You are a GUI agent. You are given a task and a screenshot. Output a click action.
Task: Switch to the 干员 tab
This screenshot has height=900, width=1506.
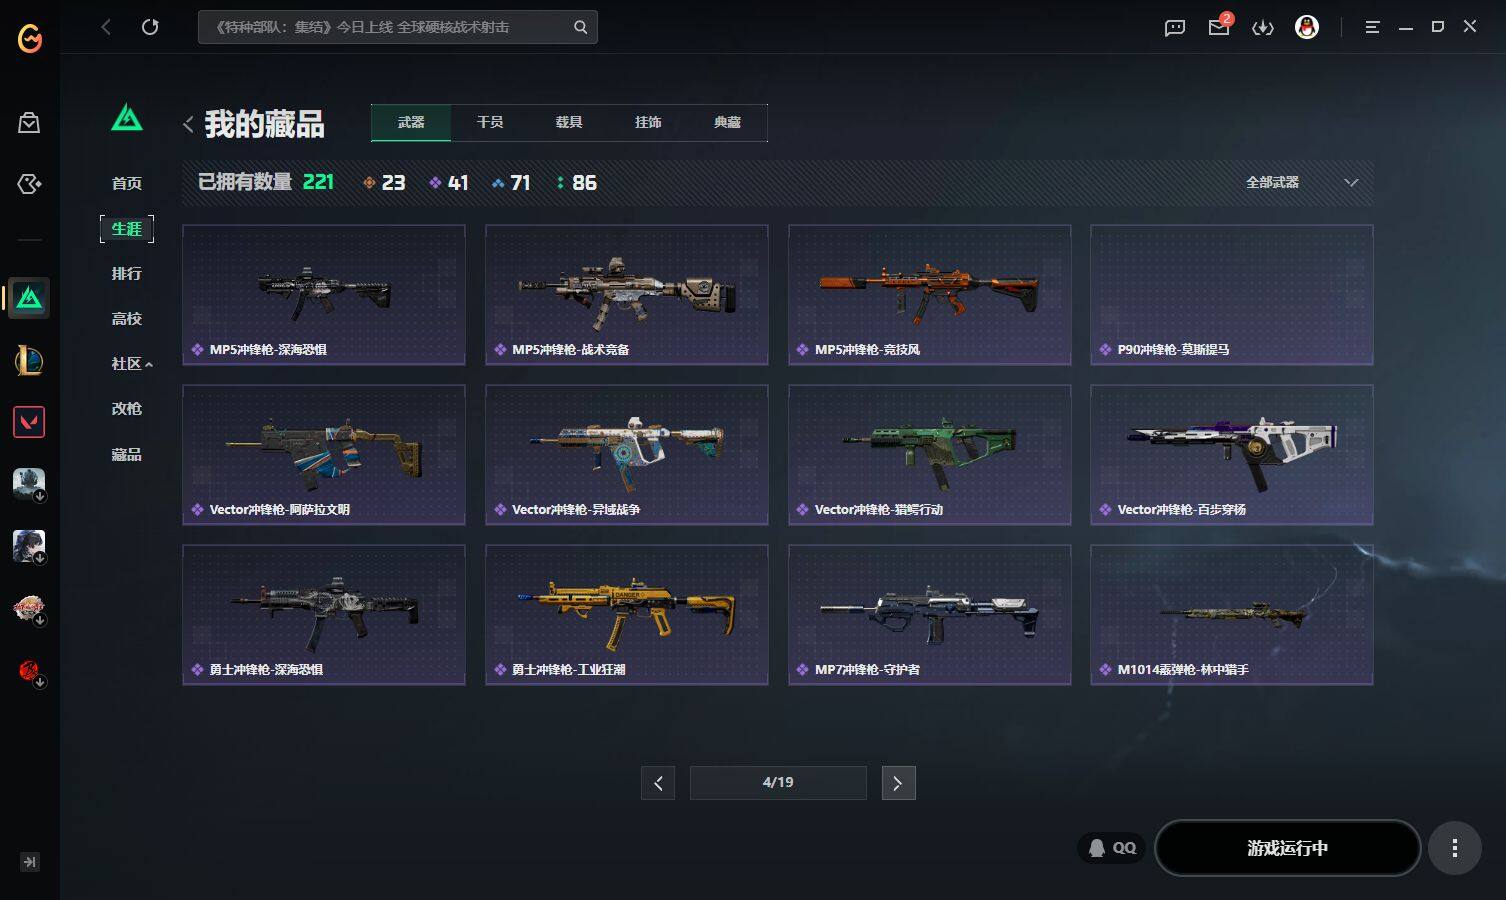[x=490, y=122]
